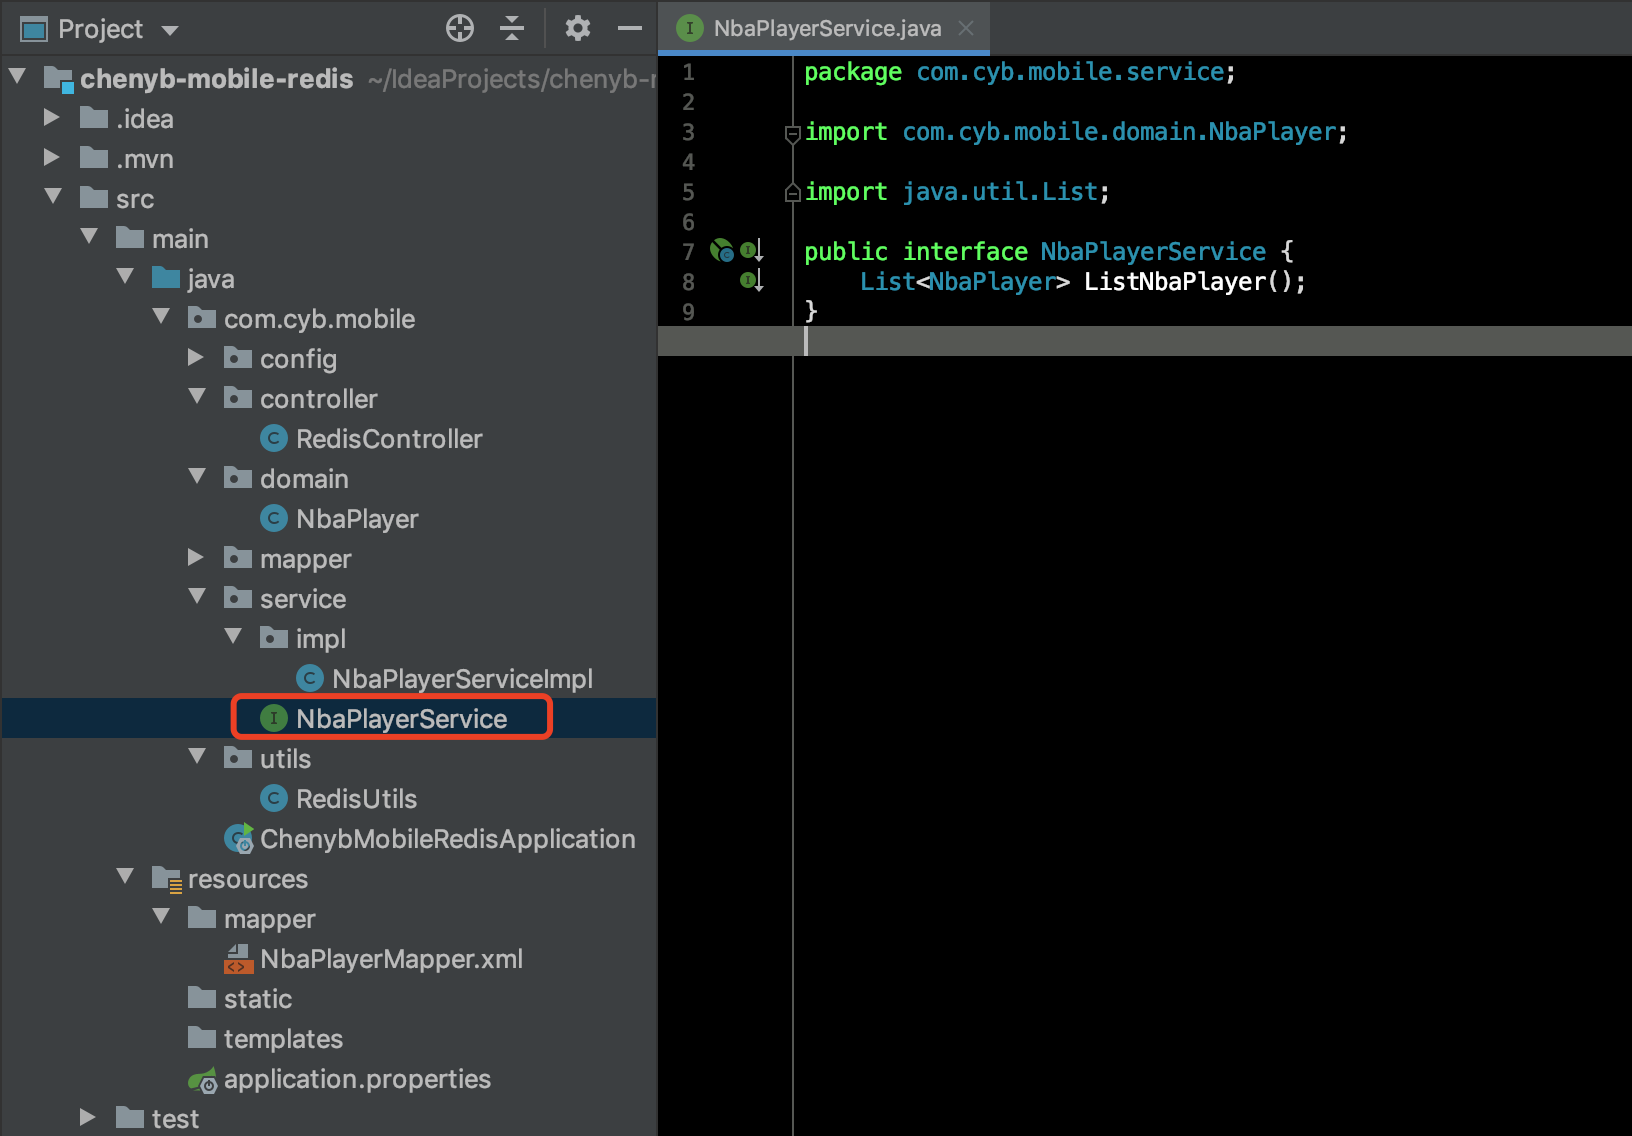Click the fold end marker at line 5
The width and height of the screenshot is (1632, 1136).
pyautogui.click(x=792, y=192)
